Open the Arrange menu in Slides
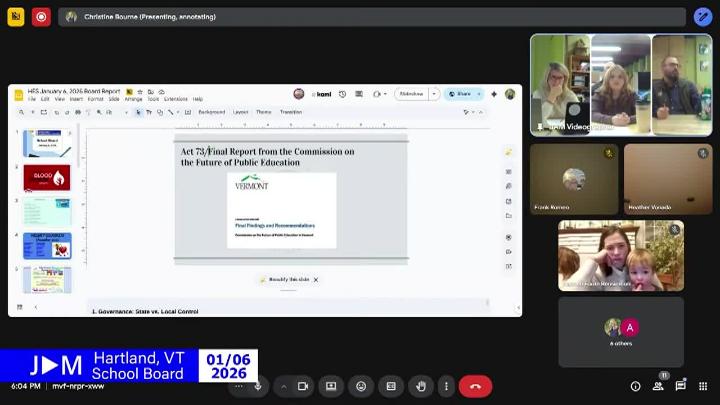Image resolution: width=720 pixels, height=405 pixels. pos(133,99)
